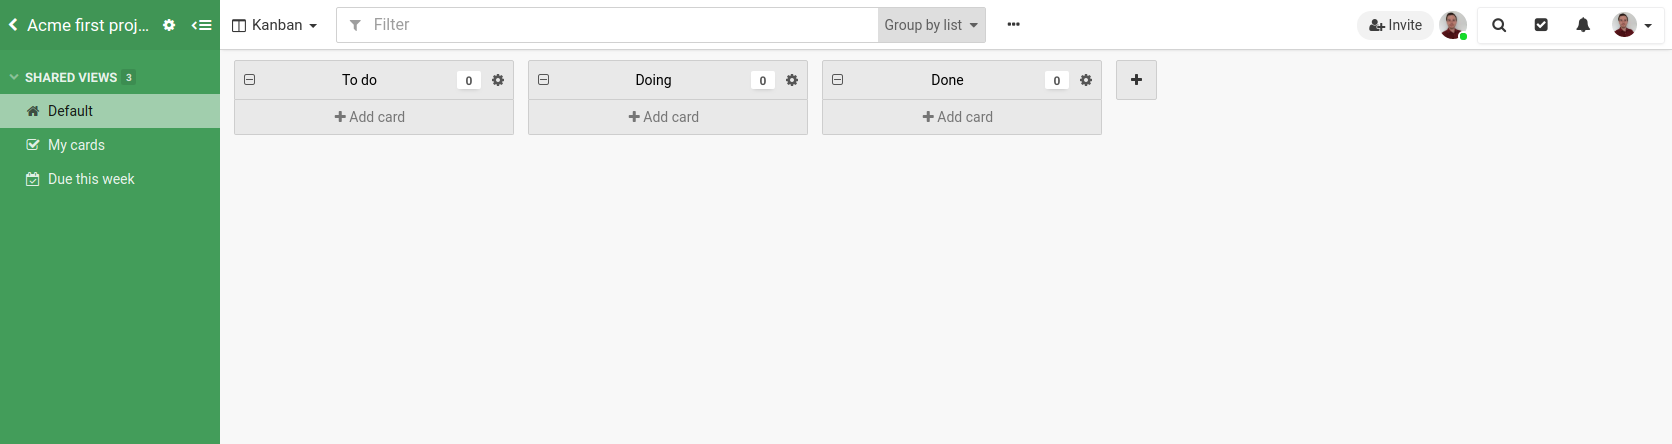Open the Kanban view dropdown

(274, 25)
